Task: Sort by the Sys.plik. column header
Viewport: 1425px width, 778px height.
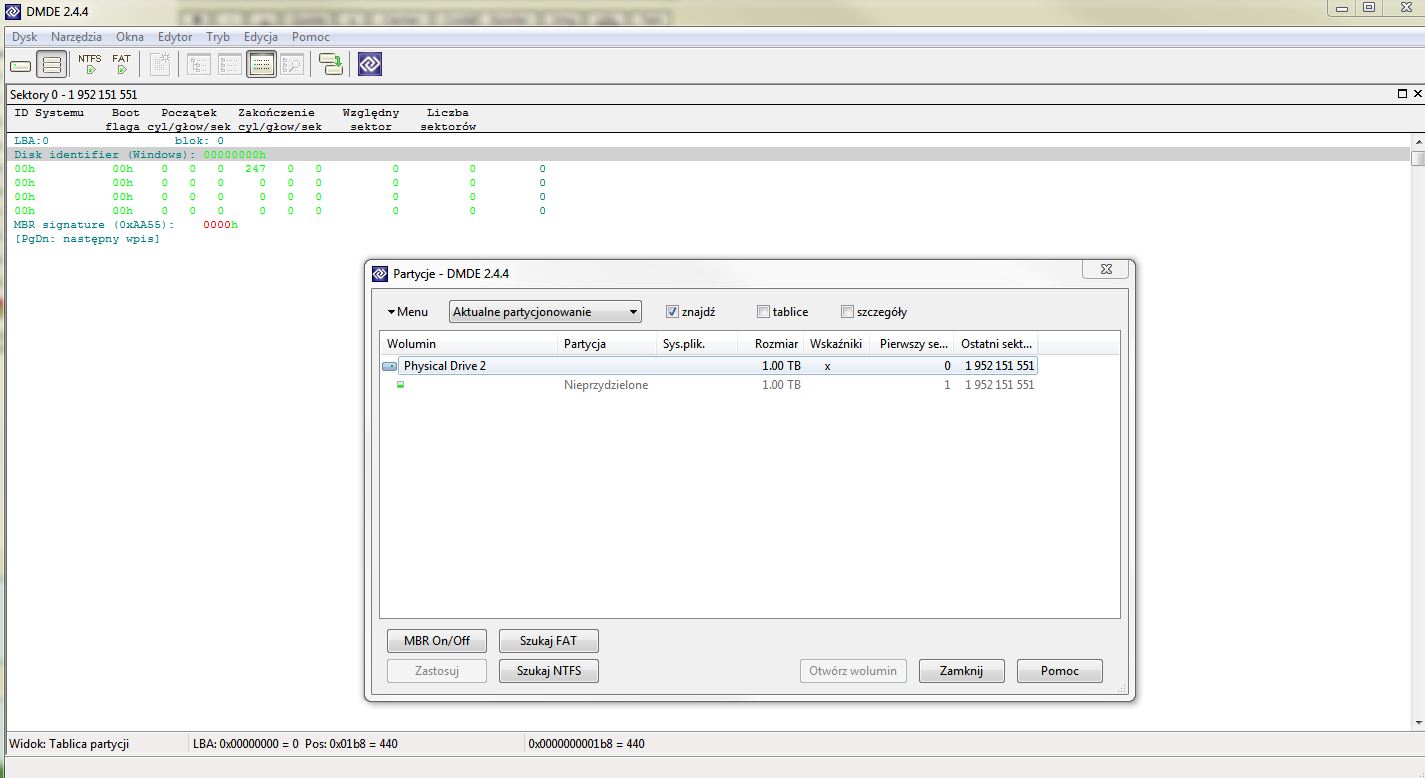Action: click(698, 344)
